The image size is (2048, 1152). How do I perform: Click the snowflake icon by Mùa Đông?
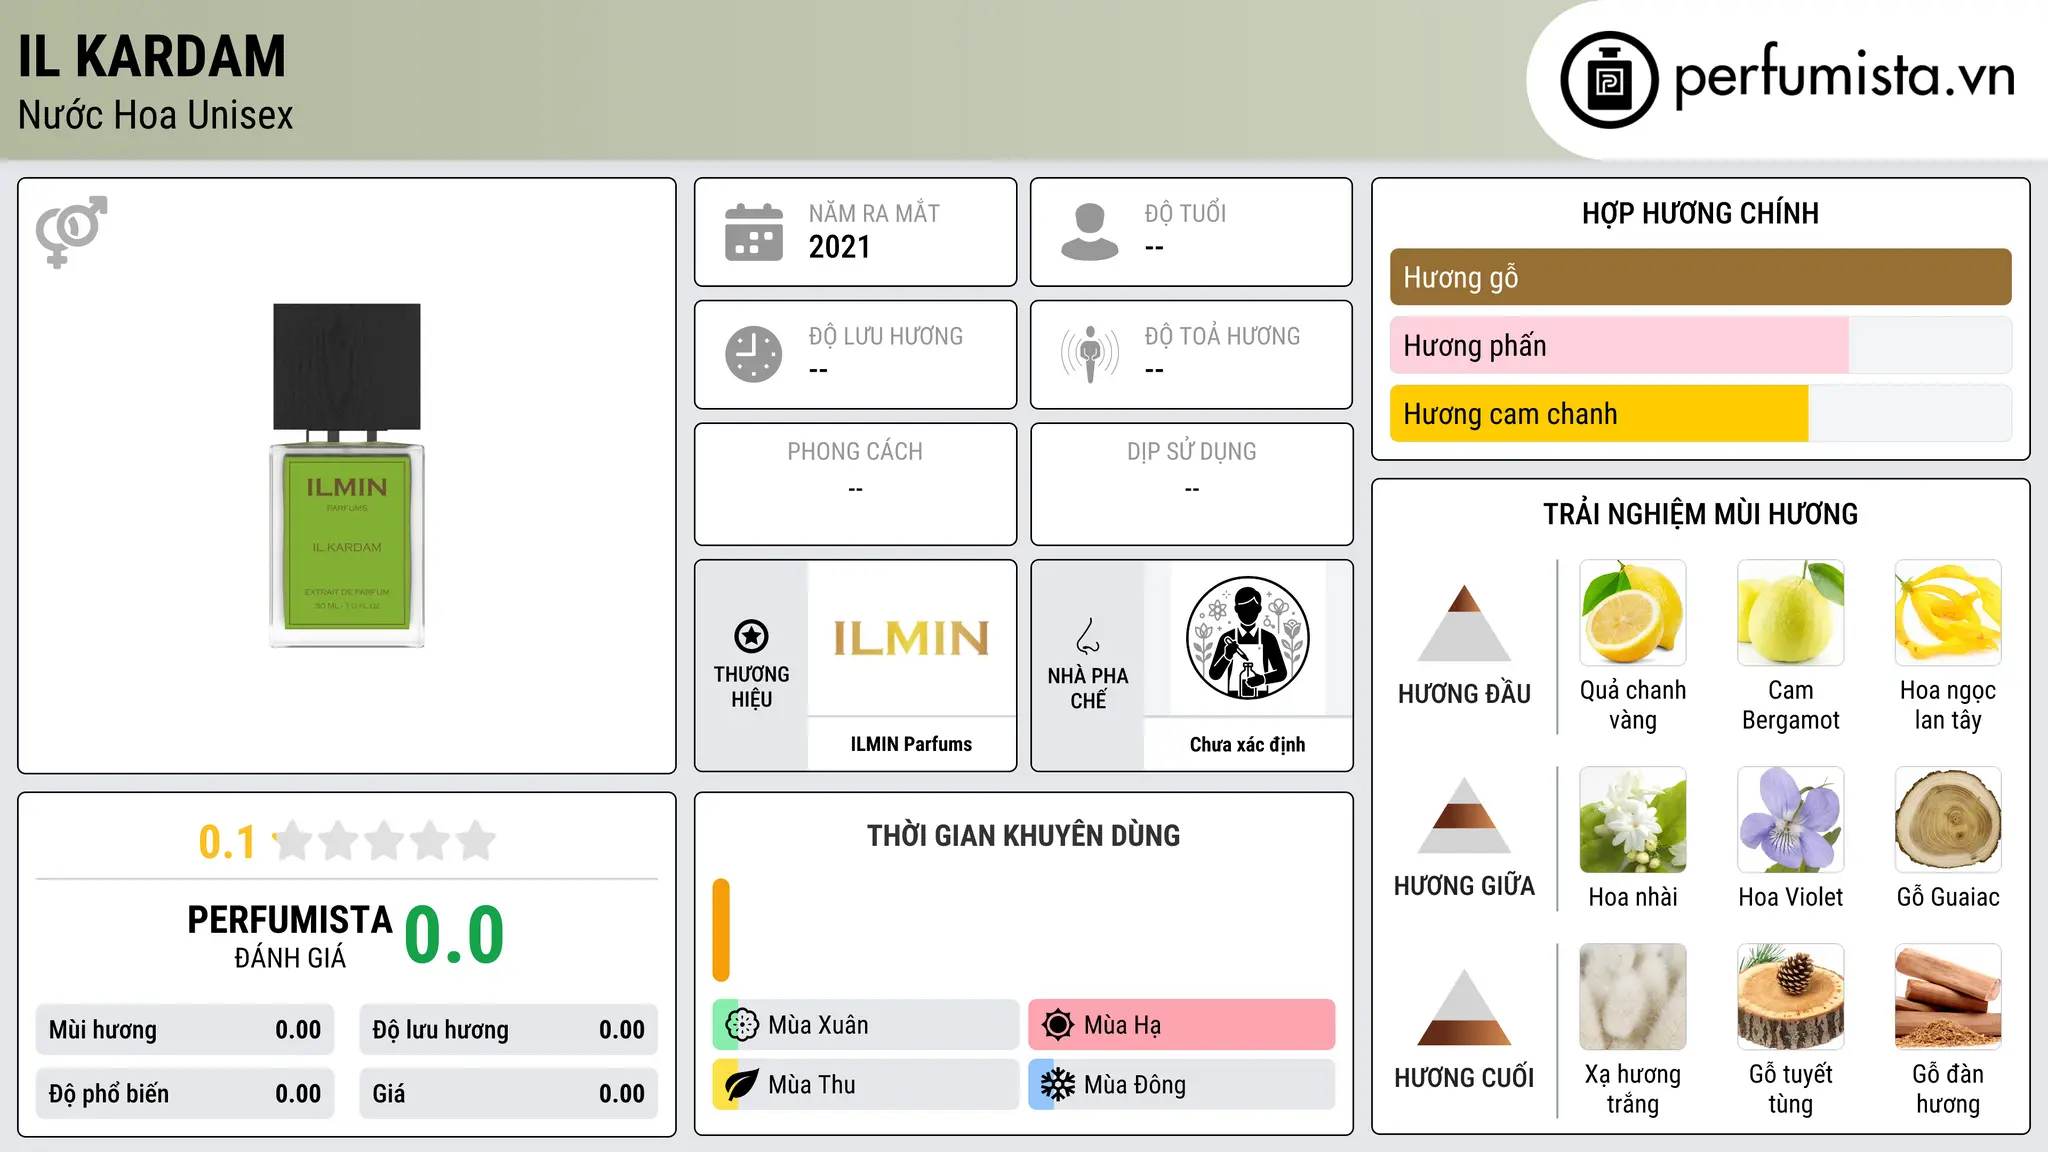pos(1058,1085)
